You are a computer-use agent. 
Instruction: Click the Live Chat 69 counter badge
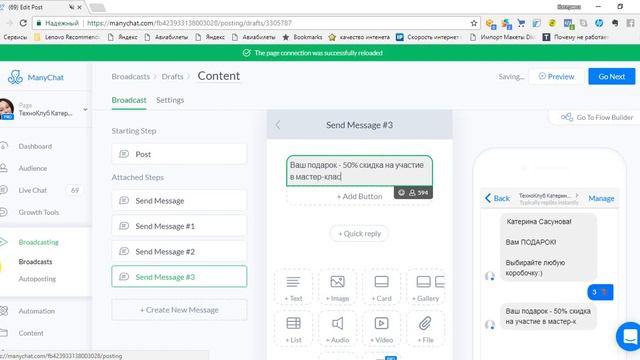click(75, 190)
